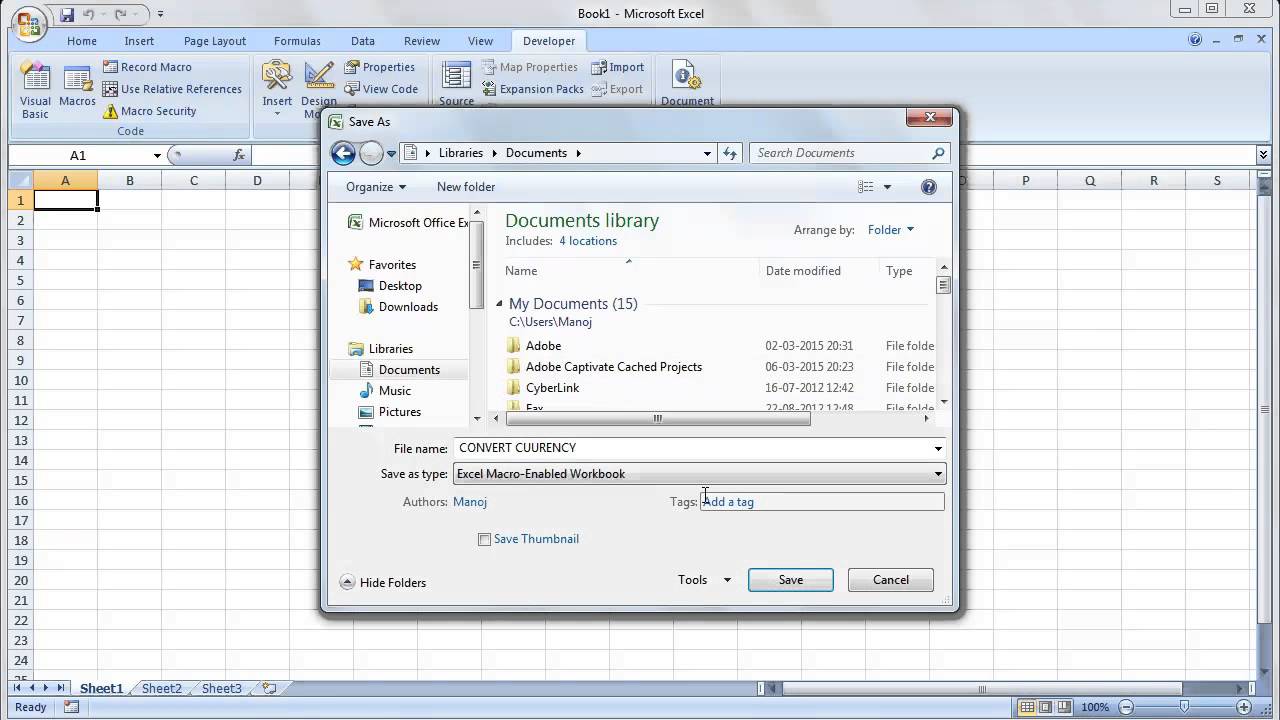Click the Save button
Image resolution: width=1280 pixels, height=720 pixels.
791,580
